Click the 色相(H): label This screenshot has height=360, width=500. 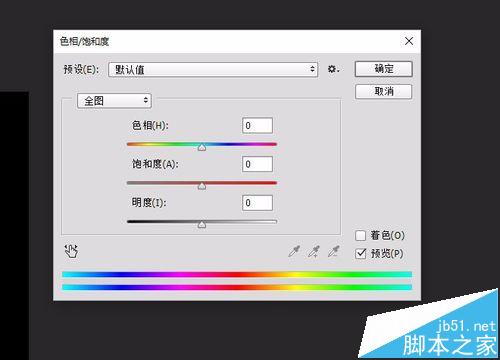pos(150,125)
